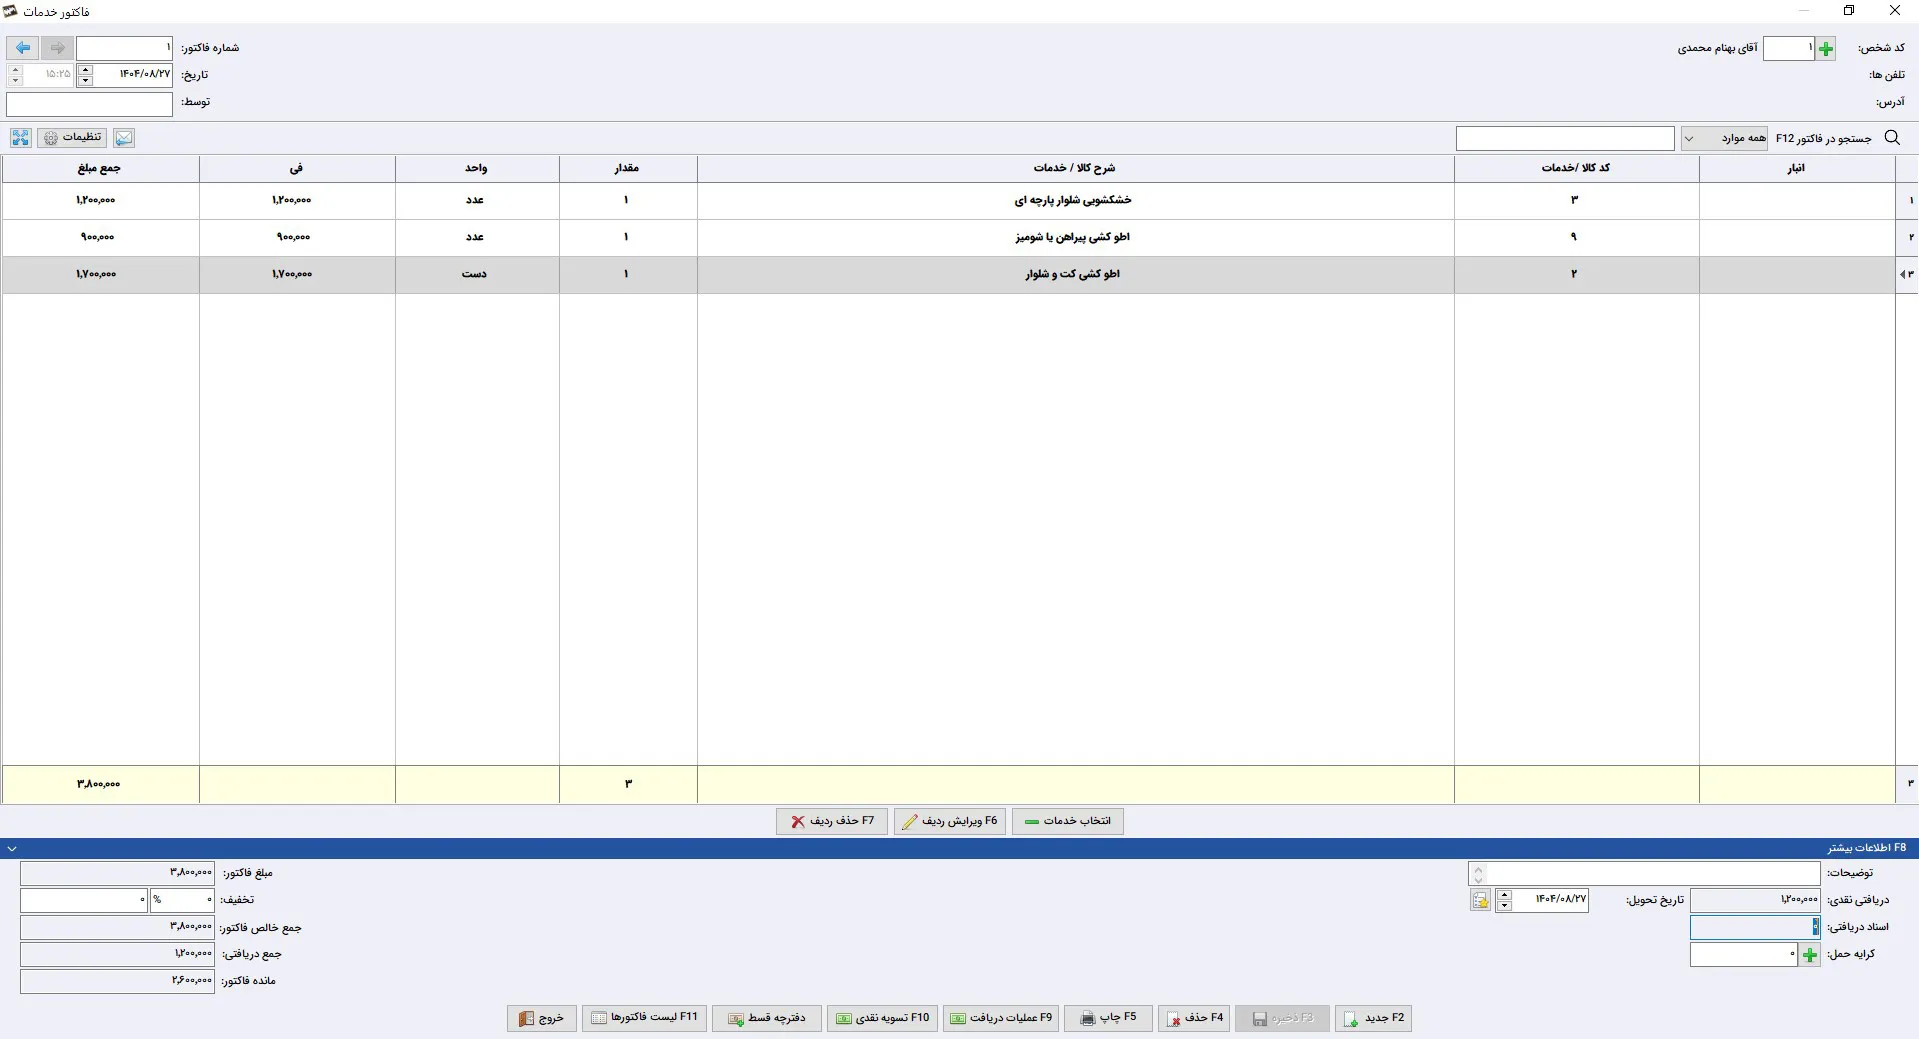Click the کد کالا /خدمات column header
This screenshot has height=1039, width=1919.
coord(1576,169)
